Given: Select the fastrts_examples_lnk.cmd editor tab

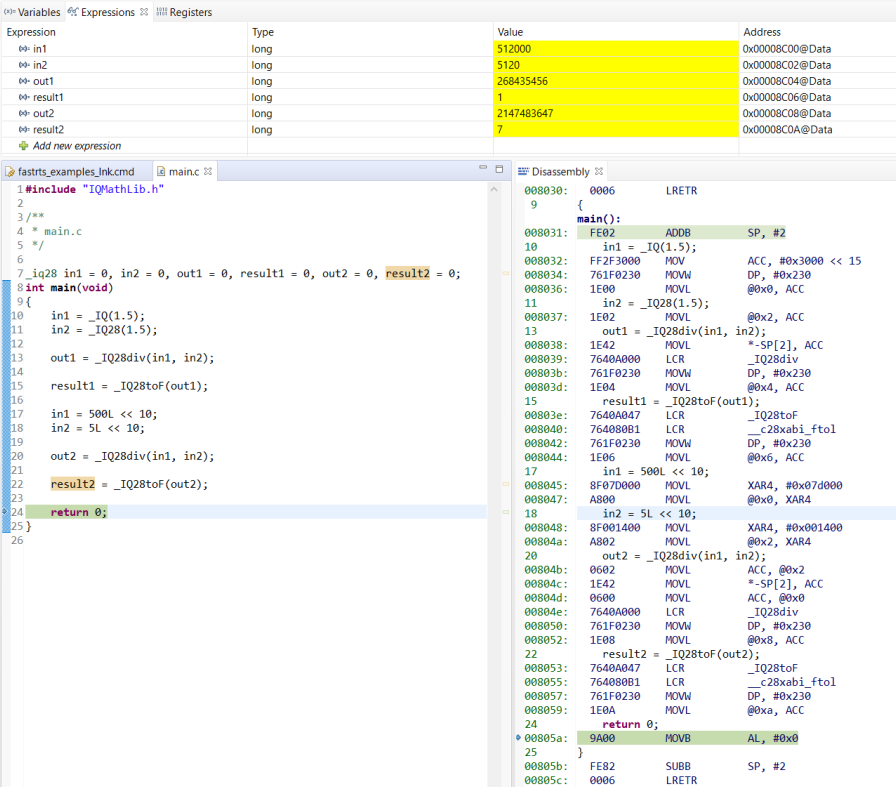Looking at the screenshot, I should click(75, 172).
